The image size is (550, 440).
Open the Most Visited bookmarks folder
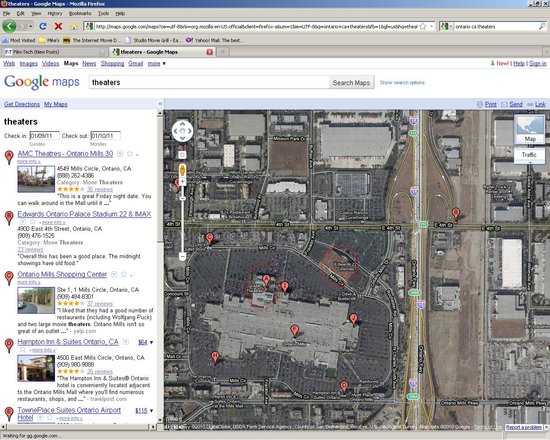19,40
